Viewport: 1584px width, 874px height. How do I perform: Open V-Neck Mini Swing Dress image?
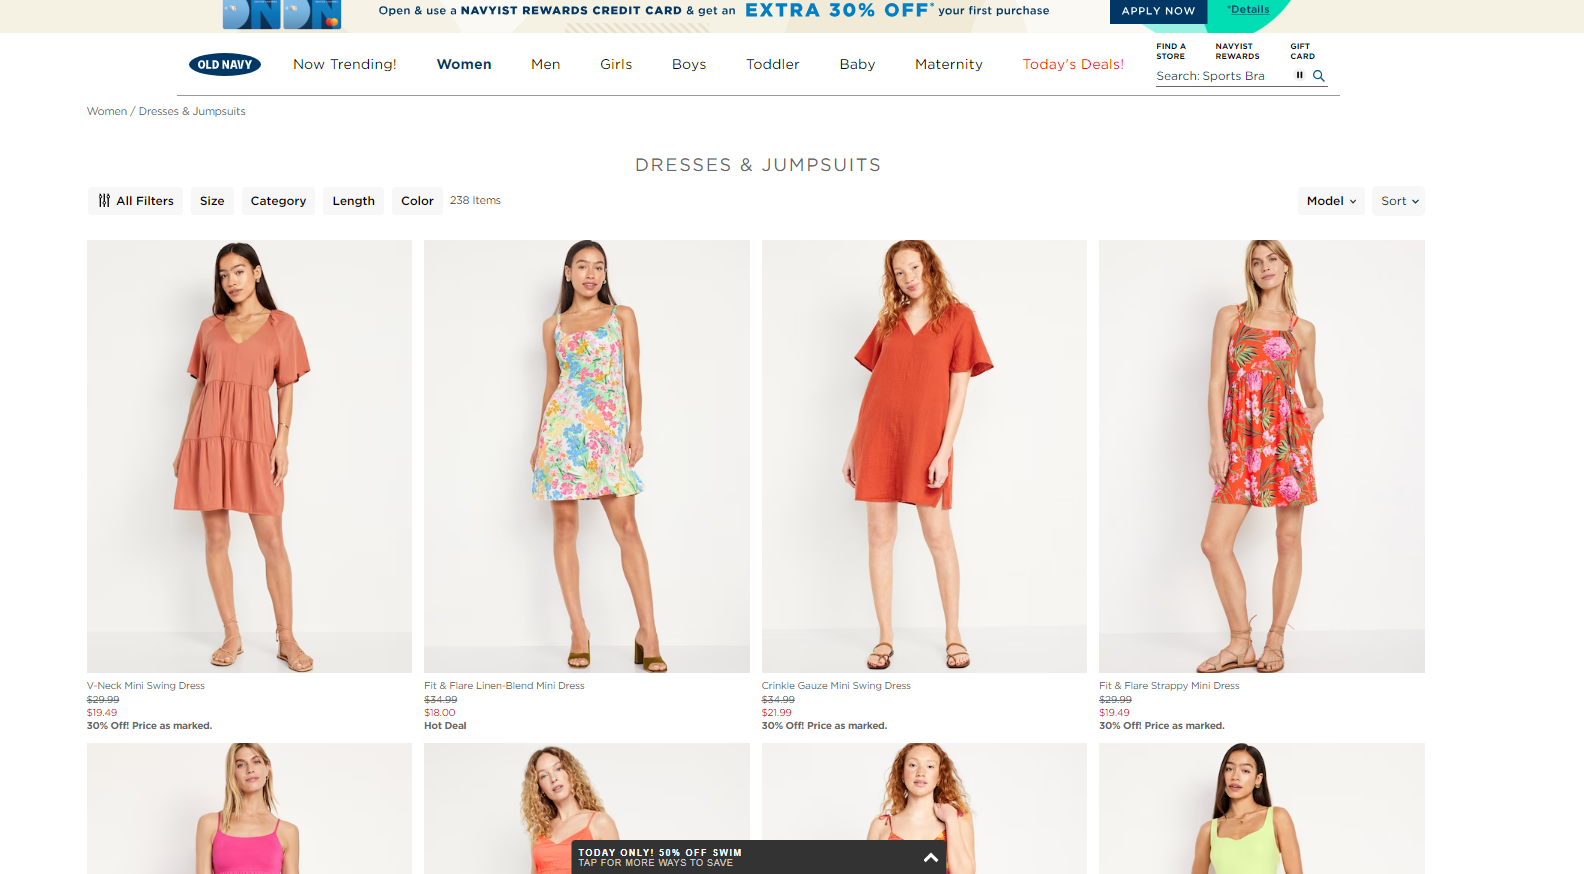249,456
